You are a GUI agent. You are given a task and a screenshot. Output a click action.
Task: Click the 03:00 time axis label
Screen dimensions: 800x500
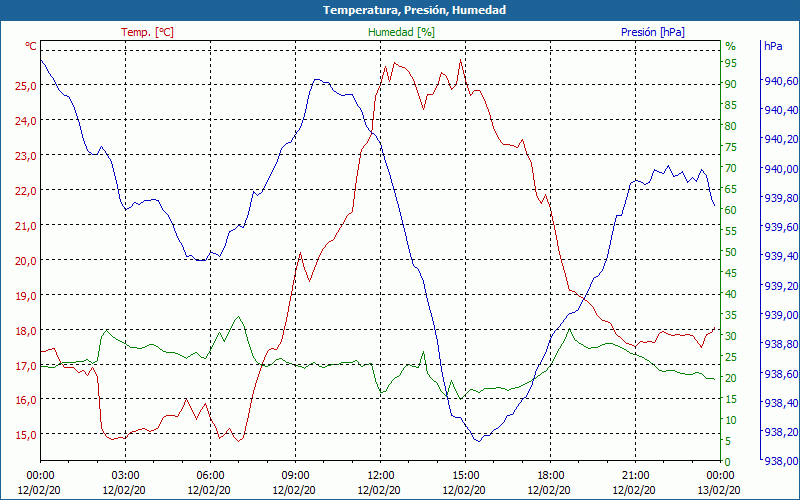tap(126, 476)
